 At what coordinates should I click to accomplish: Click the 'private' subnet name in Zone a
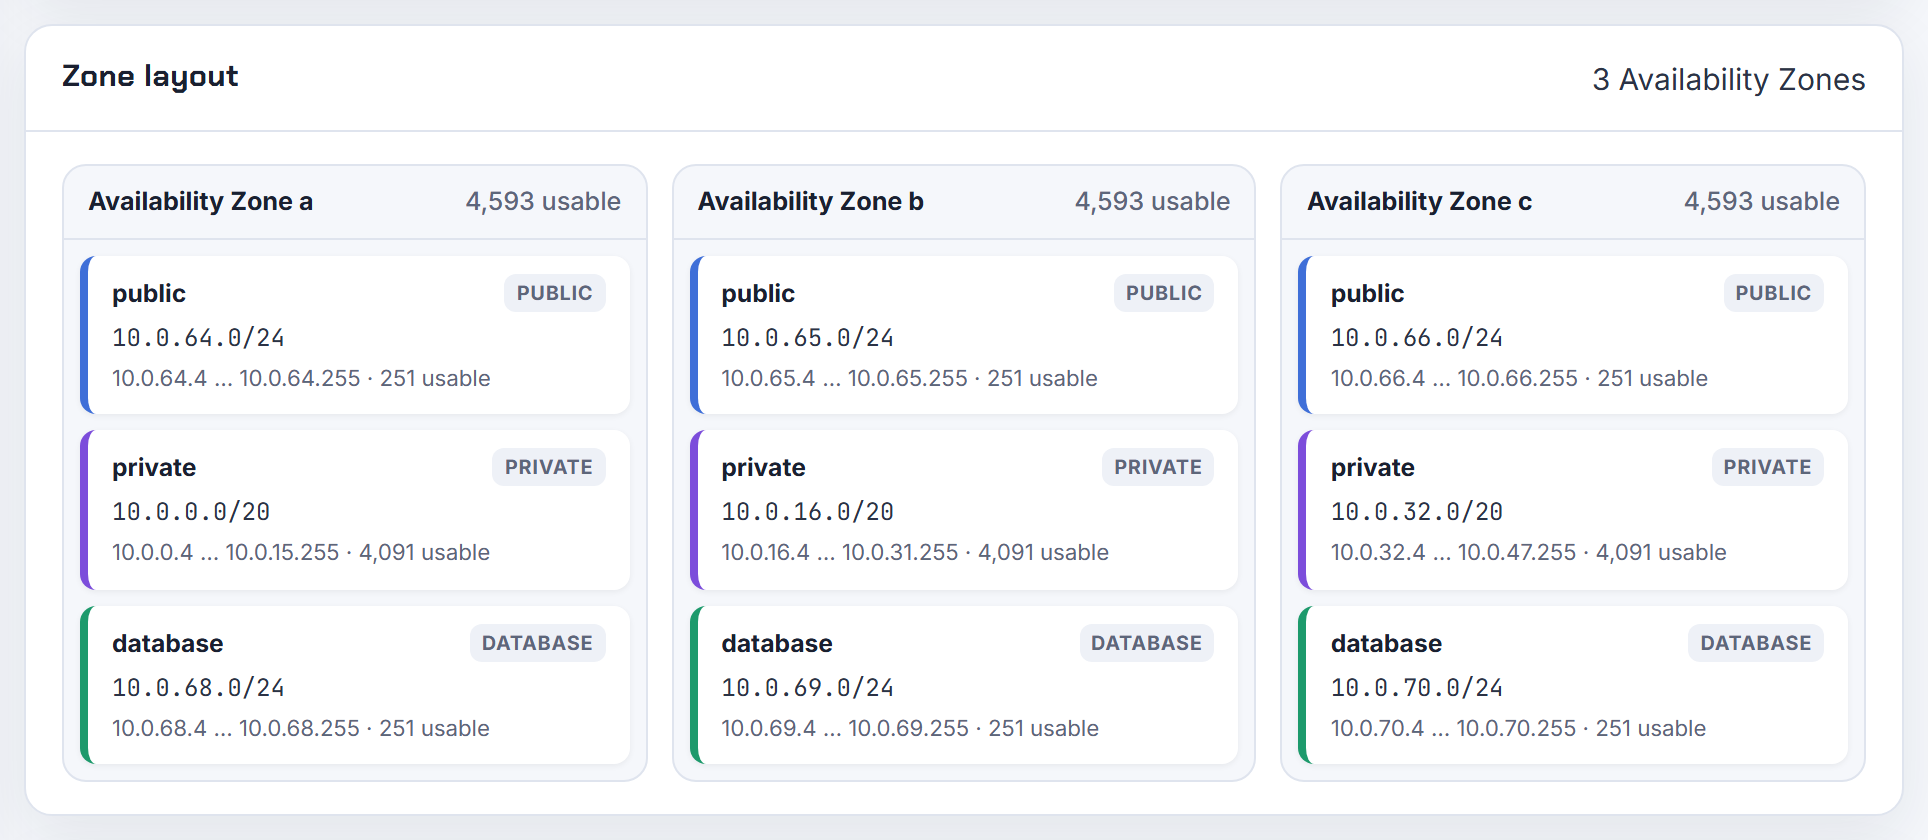click(154, 468)
